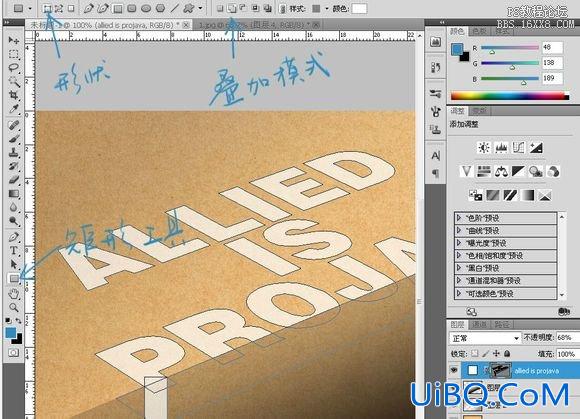Toggle lock transparent pixels
The height and width of the screenshot is (419, 580).
click(x=475, y=354)
